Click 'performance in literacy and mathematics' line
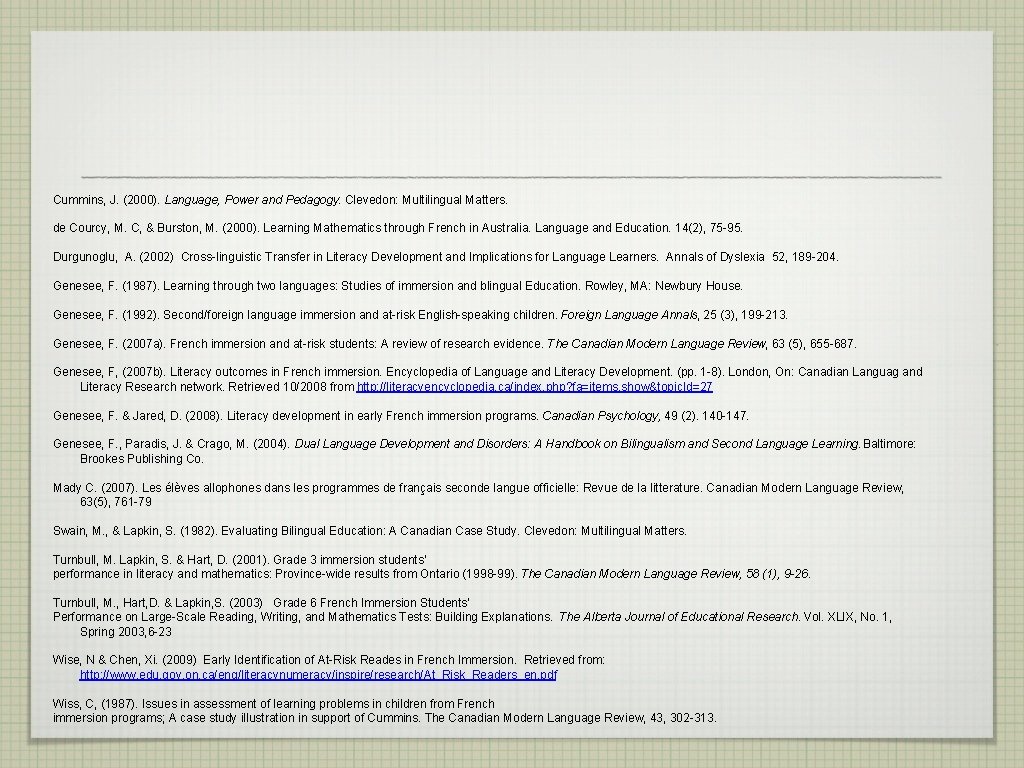1024x768 pixels. [432, 574]
